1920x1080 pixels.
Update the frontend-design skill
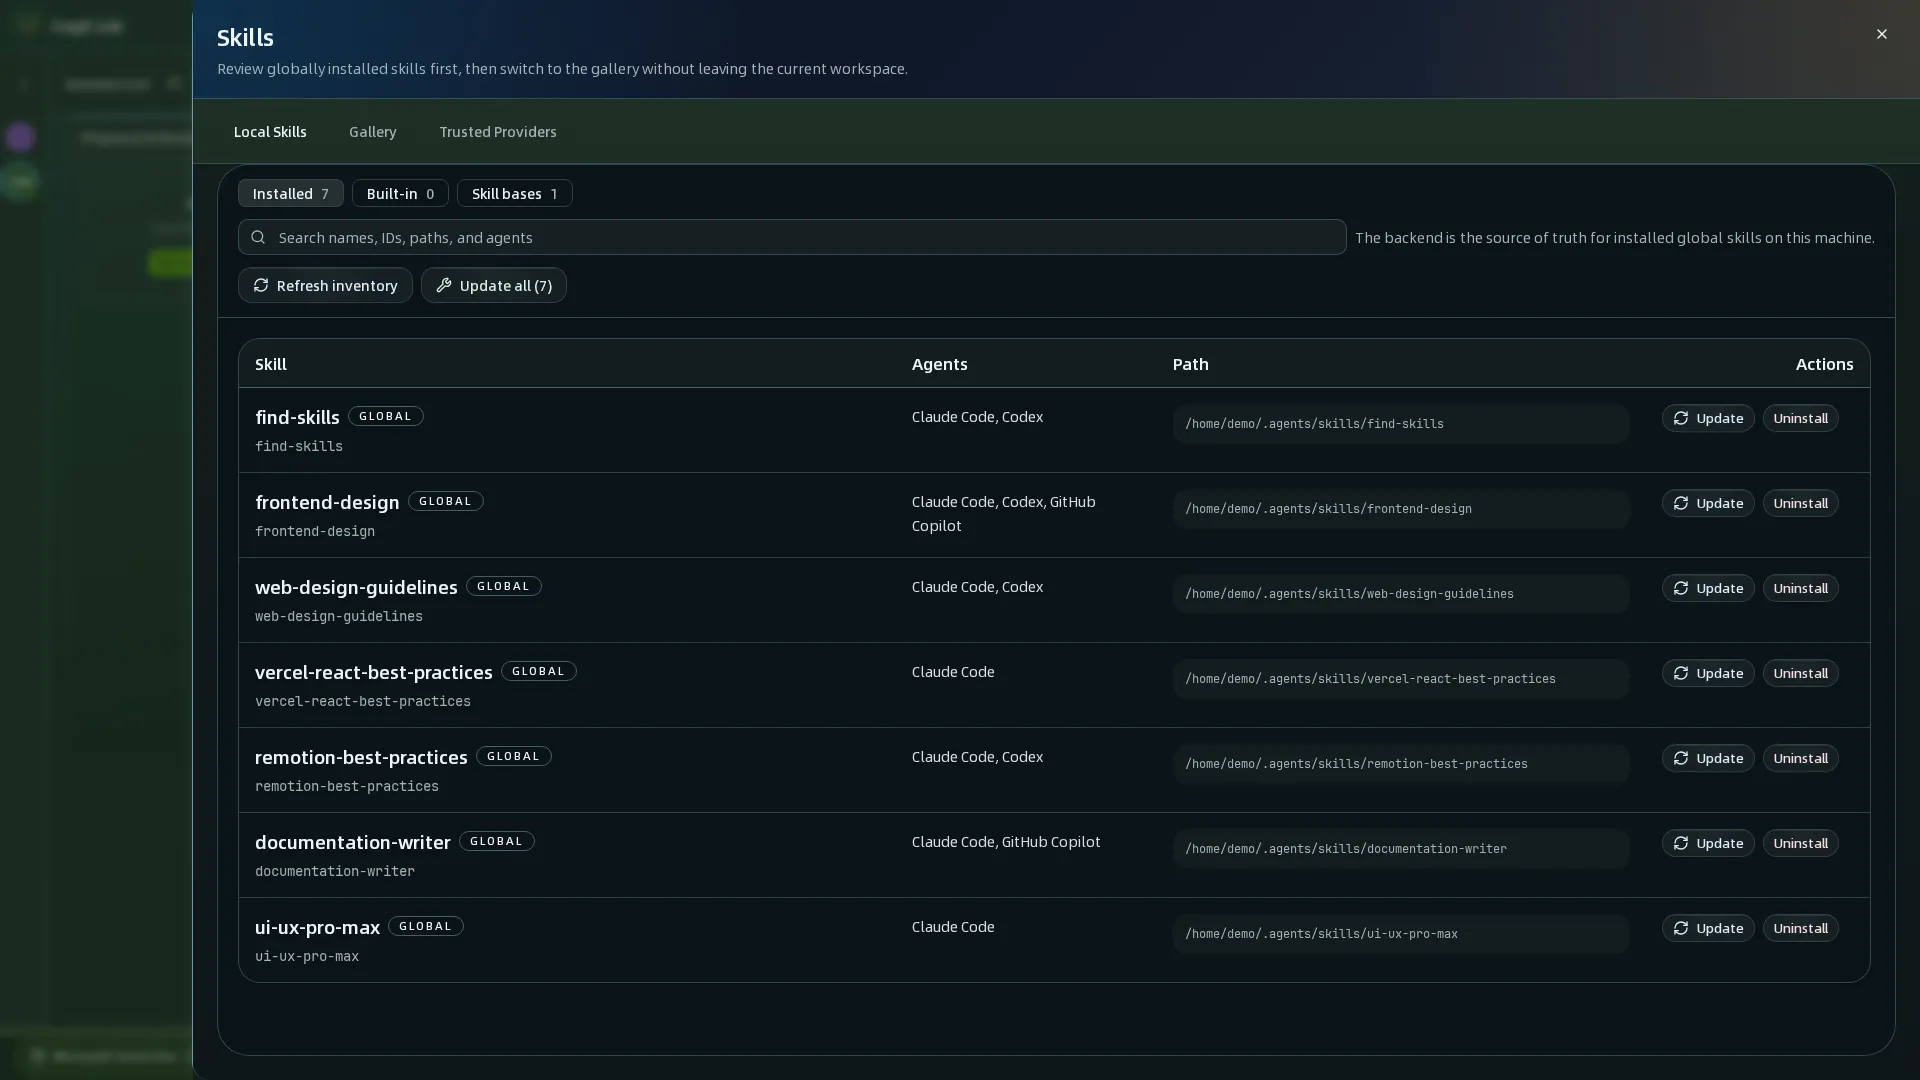pyautogui.click(x=1708, y=503)
